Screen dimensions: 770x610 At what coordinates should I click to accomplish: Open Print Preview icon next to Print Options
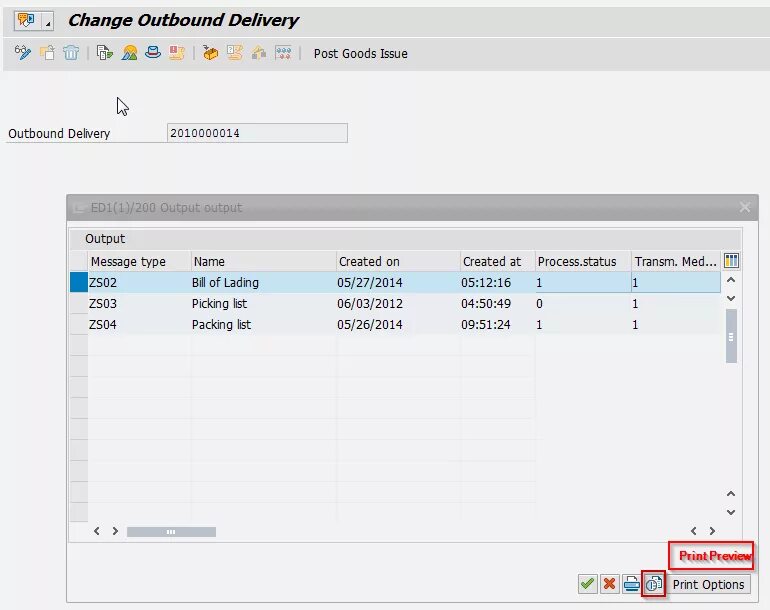click(x=654, y=584)
